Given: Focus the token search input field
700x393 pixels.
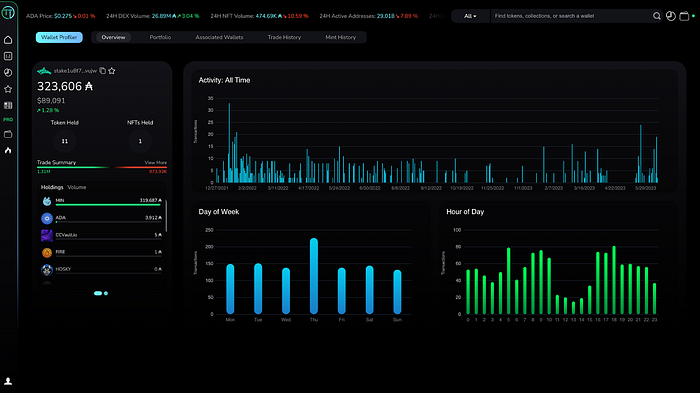Looking at the screenshot, I should 571,16.
